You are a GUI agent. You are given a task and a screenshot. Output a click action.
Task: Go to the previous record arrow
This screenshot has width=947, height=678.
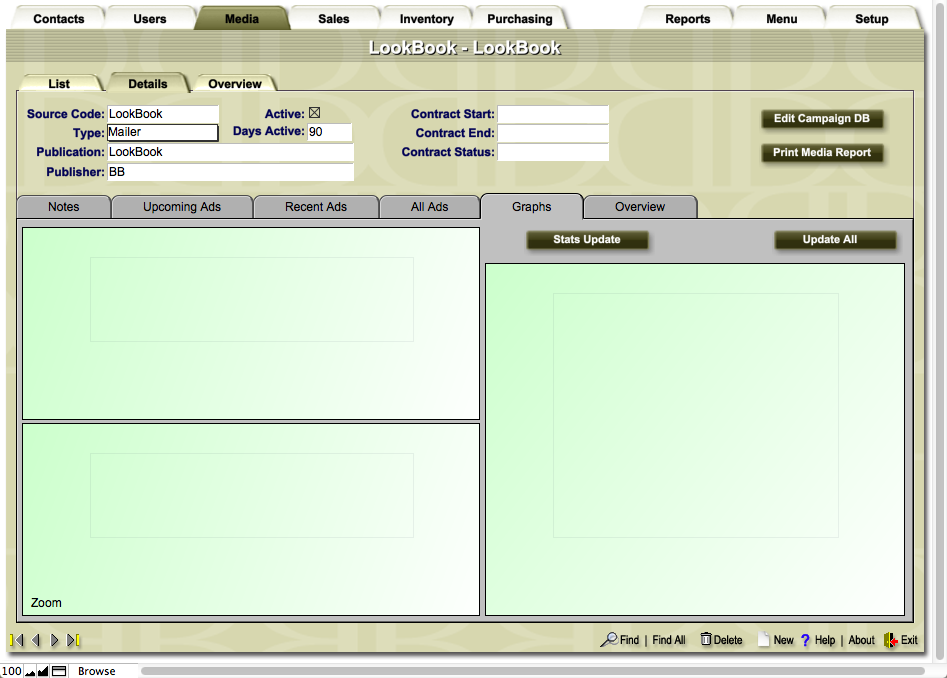pos(36,640)
